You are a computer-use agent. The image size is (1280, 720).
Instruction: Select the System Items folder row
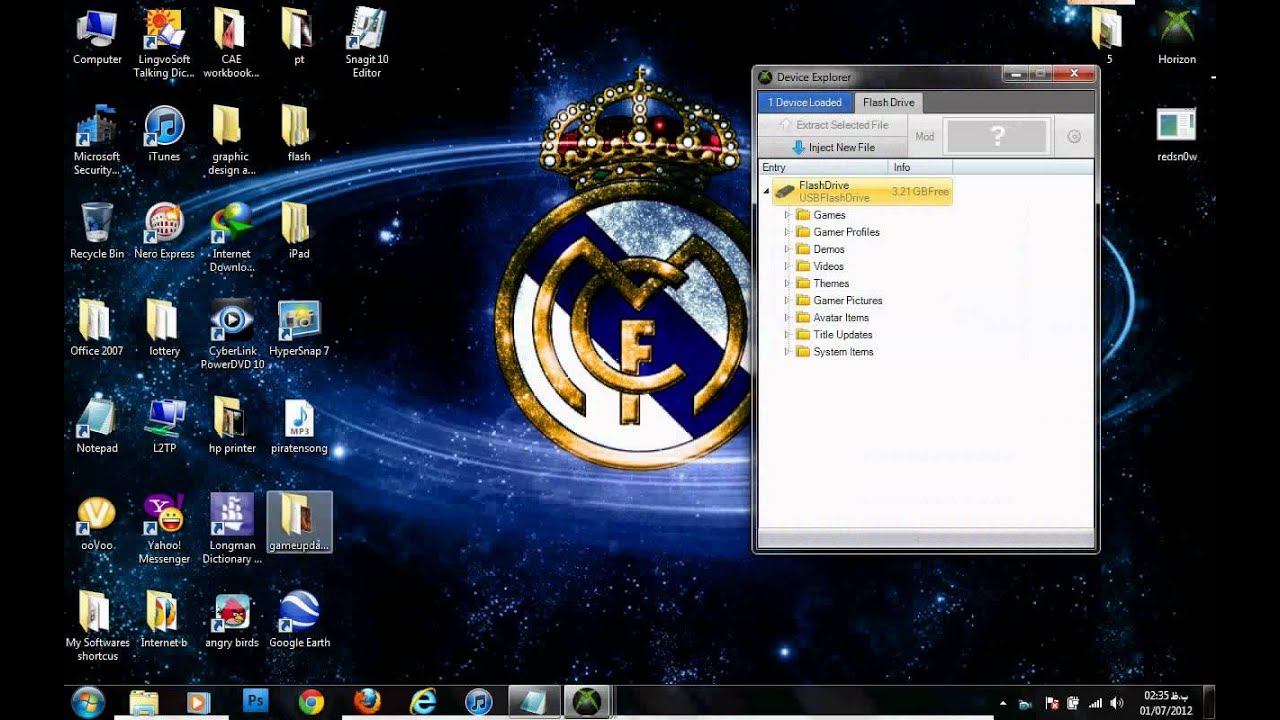coord(835,352)
